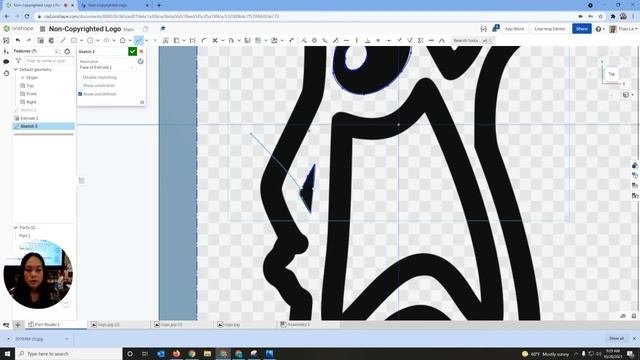
Task: Click the Filter by name or type field
Action: click(x=49, y=61)
